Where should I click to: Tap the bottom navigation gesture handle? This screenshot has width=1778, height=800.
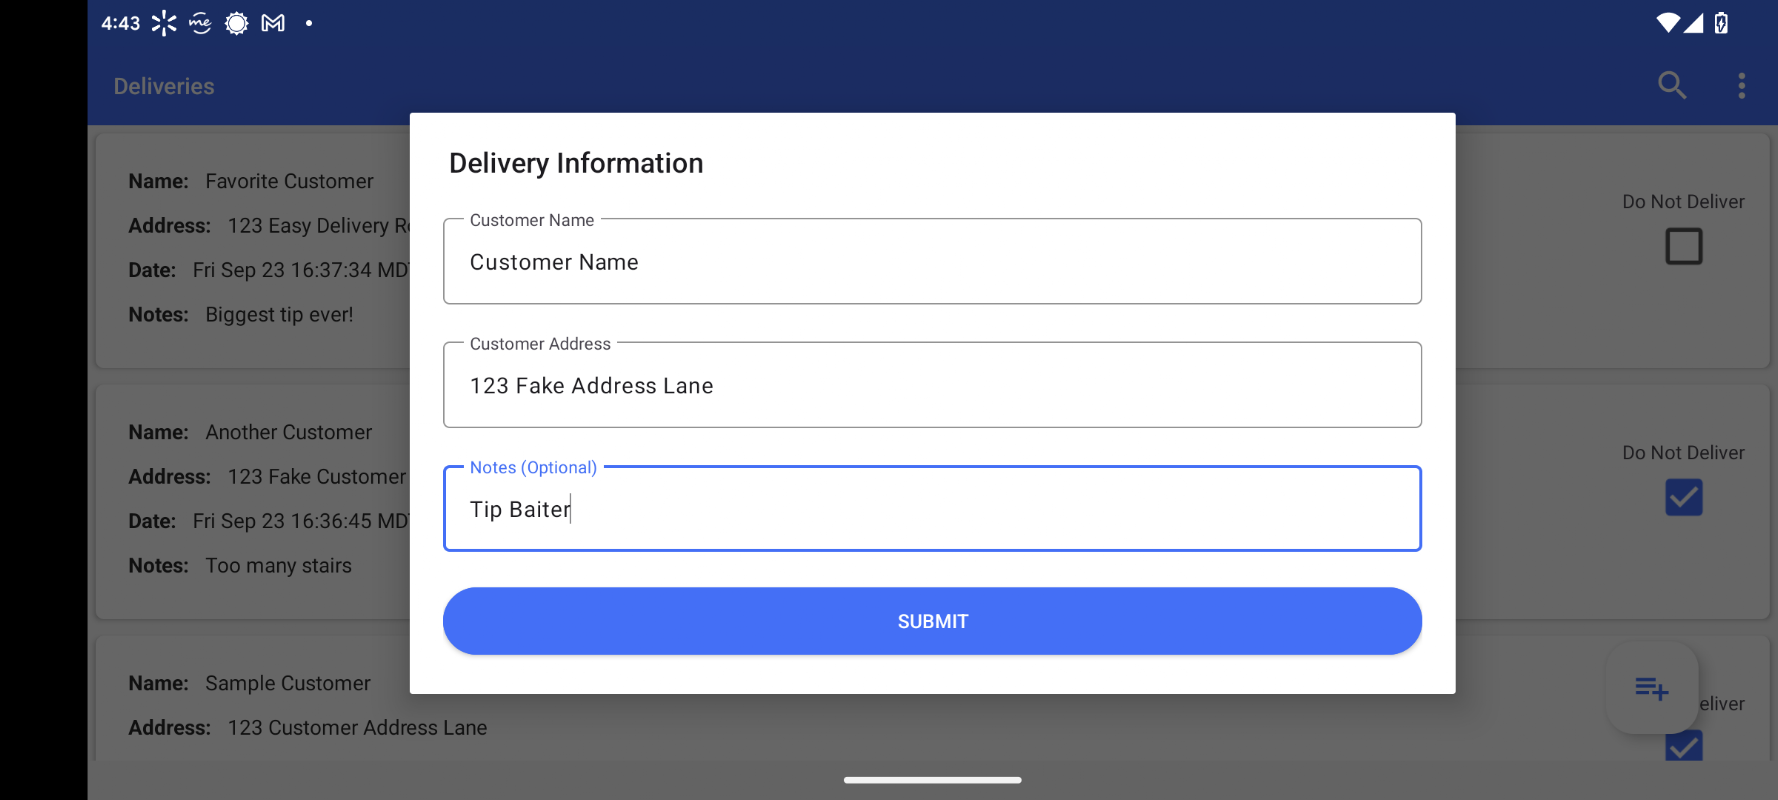(x=932, y=780)
